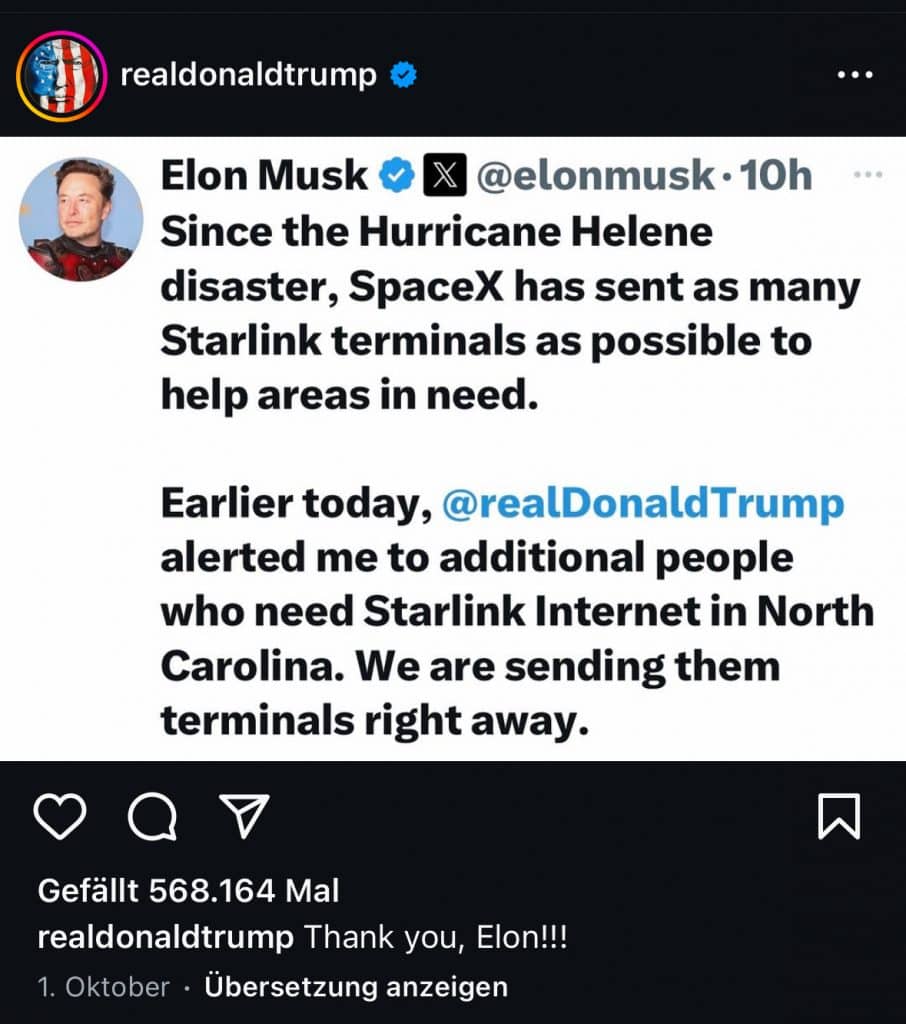Click the Elon Musk display name
Image resolution: width=906 pixels, height=1024 pixels.
(x=264, y=177)
